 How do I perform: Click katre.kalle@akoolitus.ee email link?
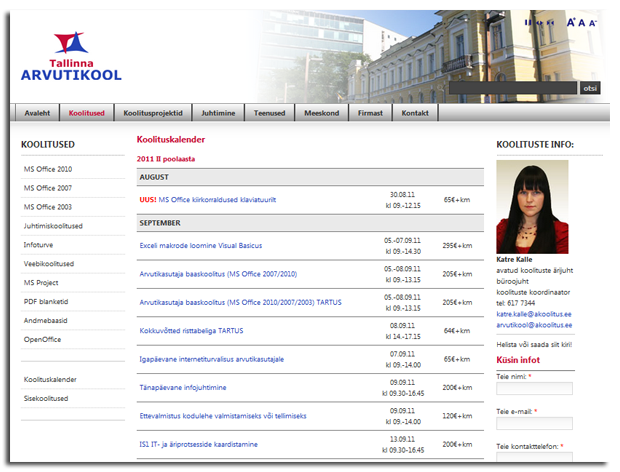(534, 314)
